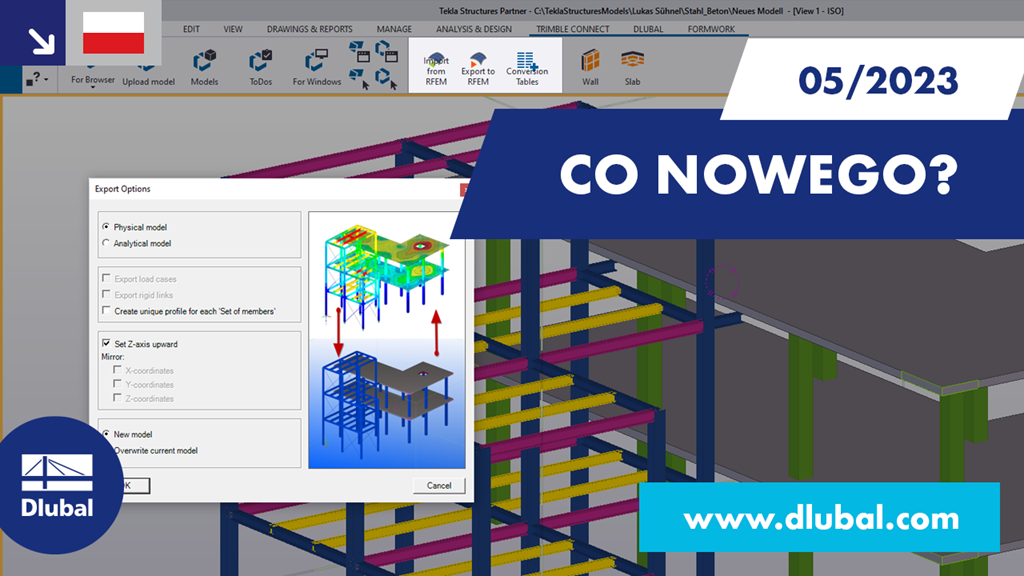Select the Analytical model option
This screenshot has width=1024, height=576.
[106, 243]
